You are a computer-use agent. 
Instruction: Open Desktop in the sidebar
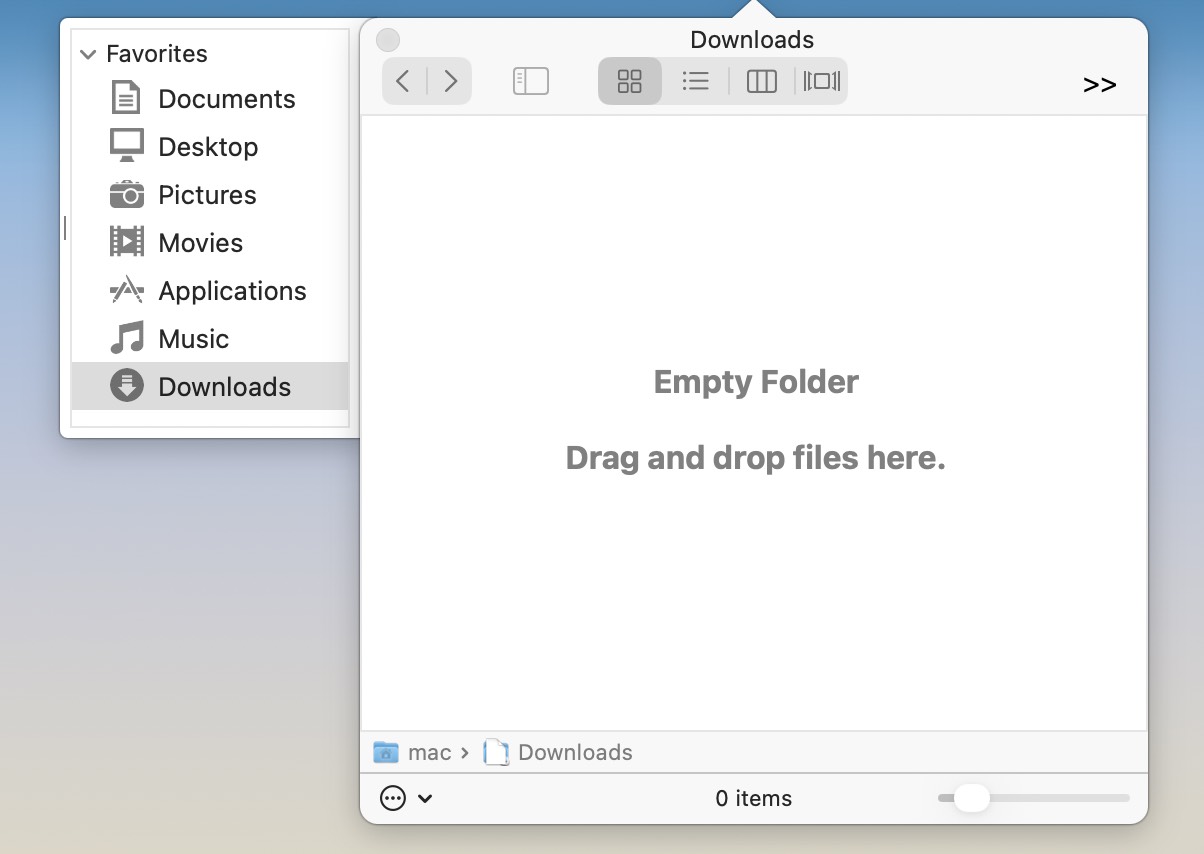tap(208, 147)
